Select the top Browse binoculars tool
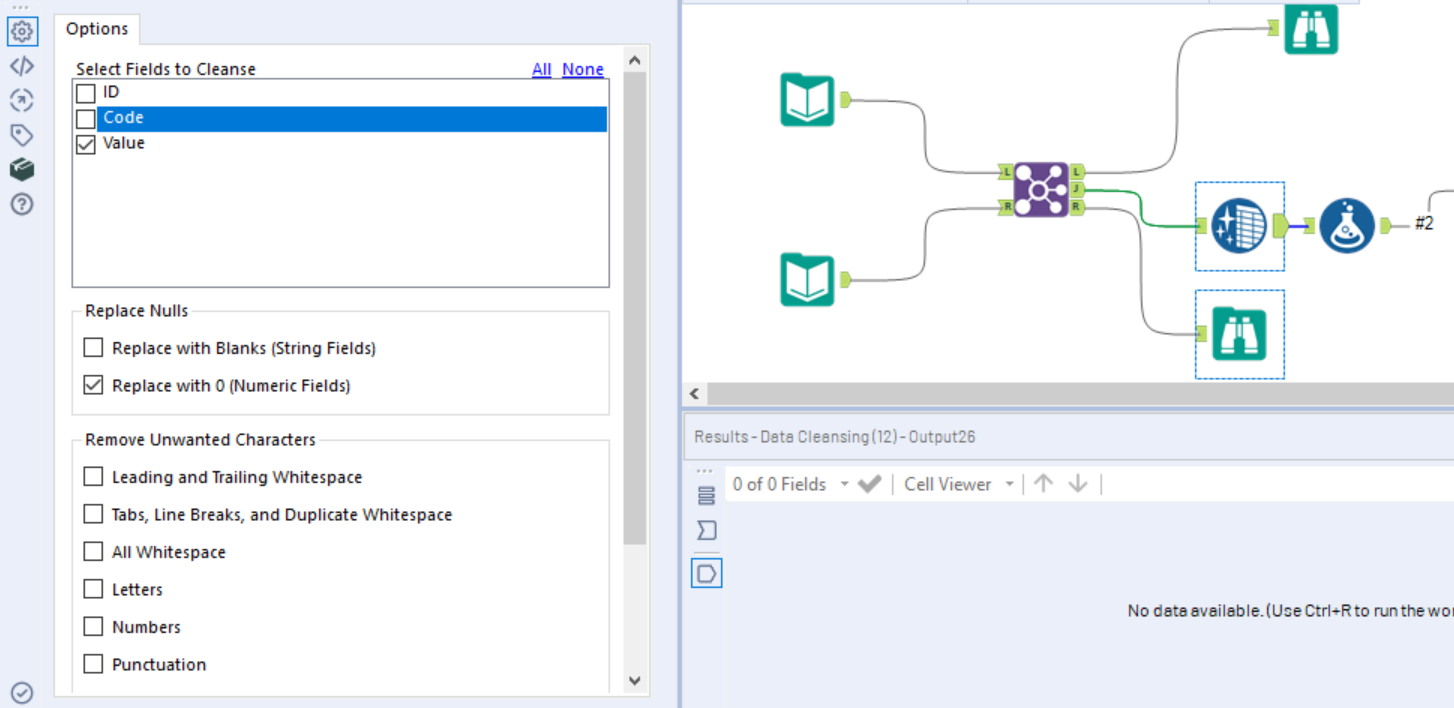This screenshot has height=708, width=1454. [1310, 29]
